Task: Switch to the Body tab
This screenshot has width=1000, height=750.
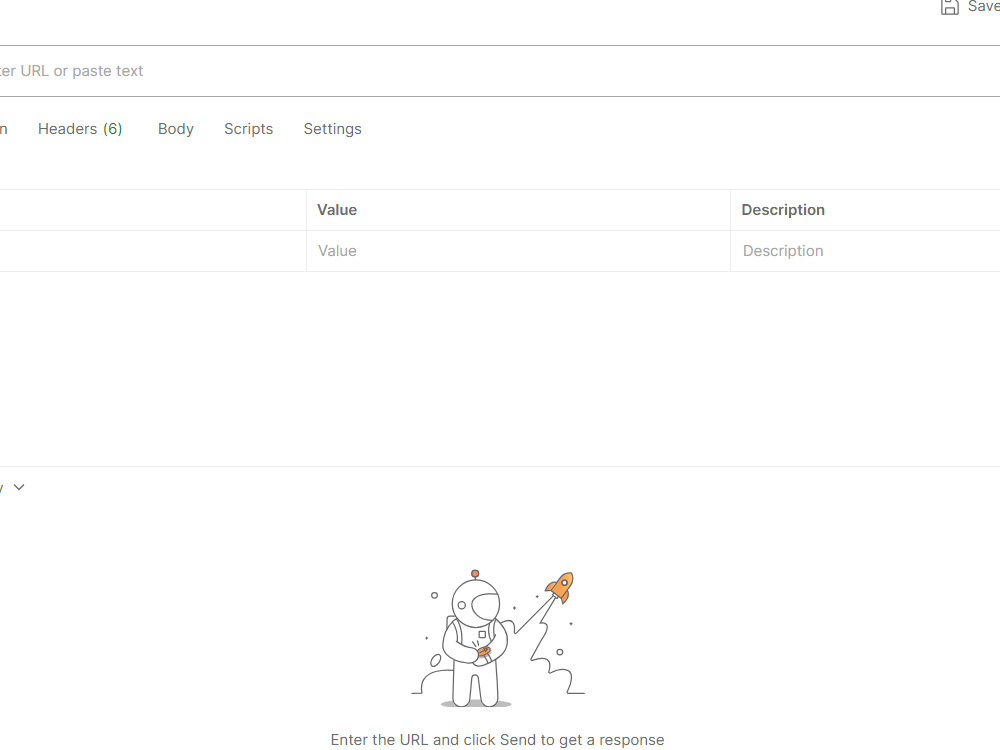Action: [x=175, y=129]
